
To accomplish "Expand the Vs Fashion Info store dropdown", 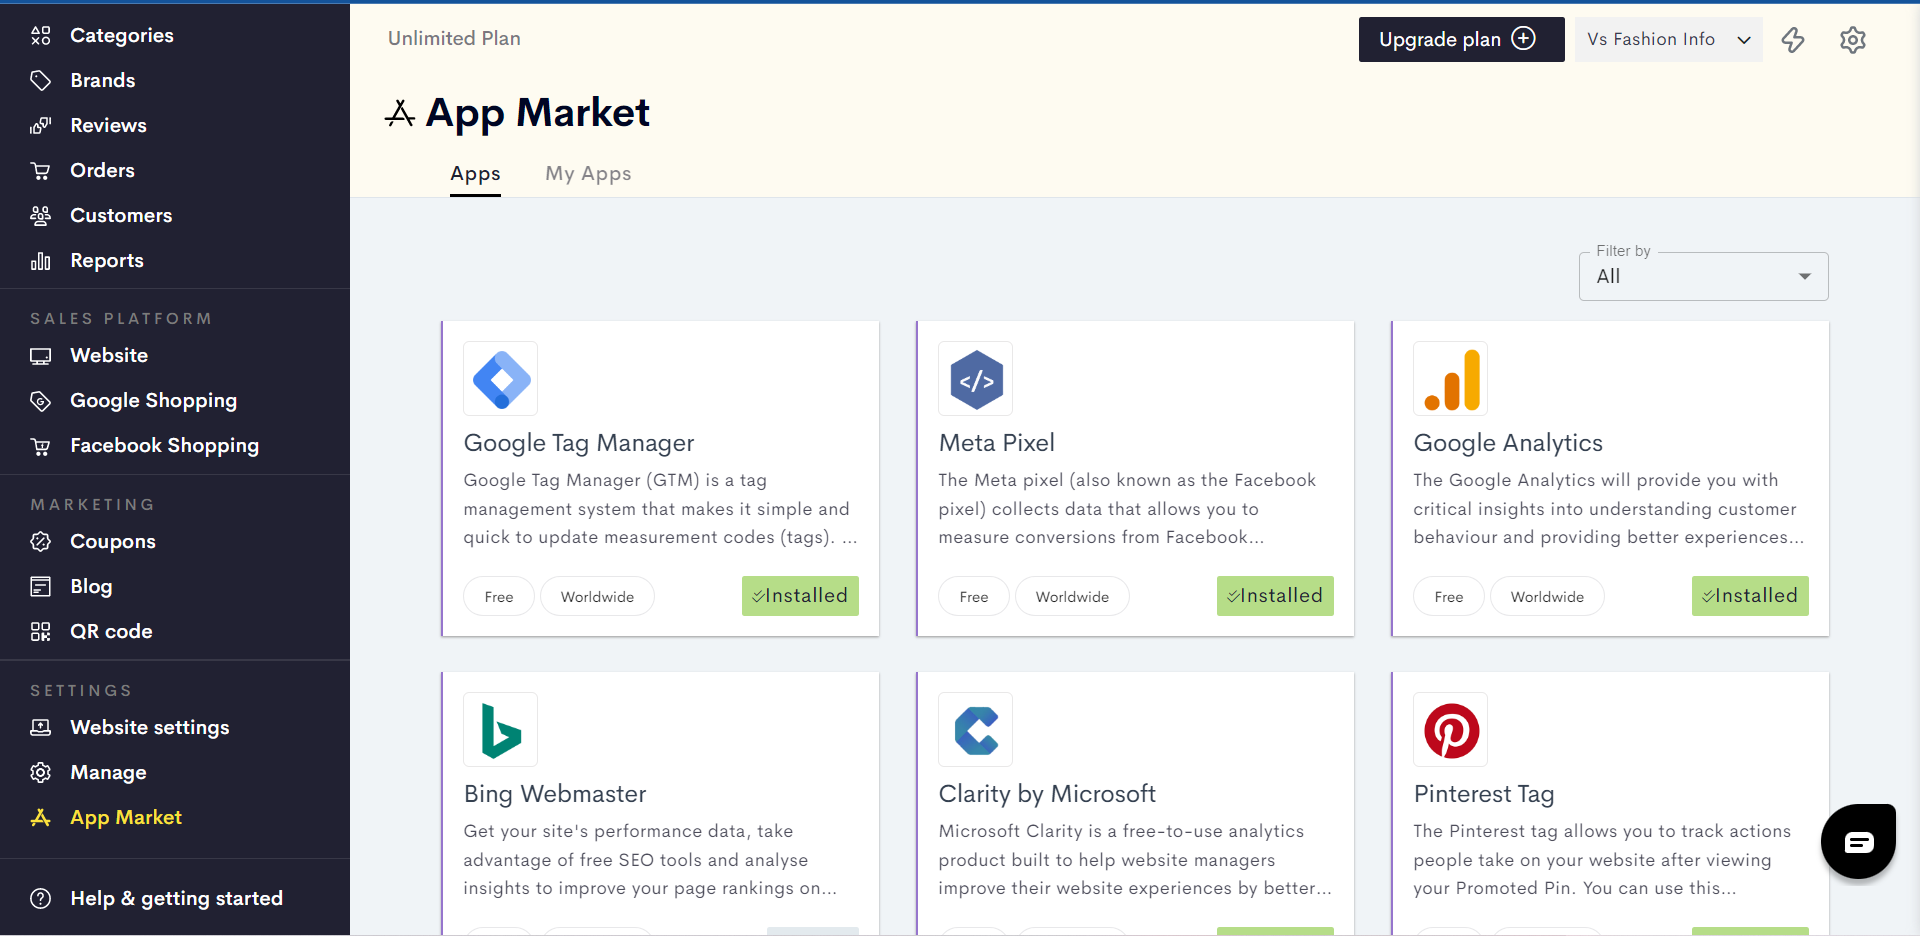I will [x=1669, y=40].
